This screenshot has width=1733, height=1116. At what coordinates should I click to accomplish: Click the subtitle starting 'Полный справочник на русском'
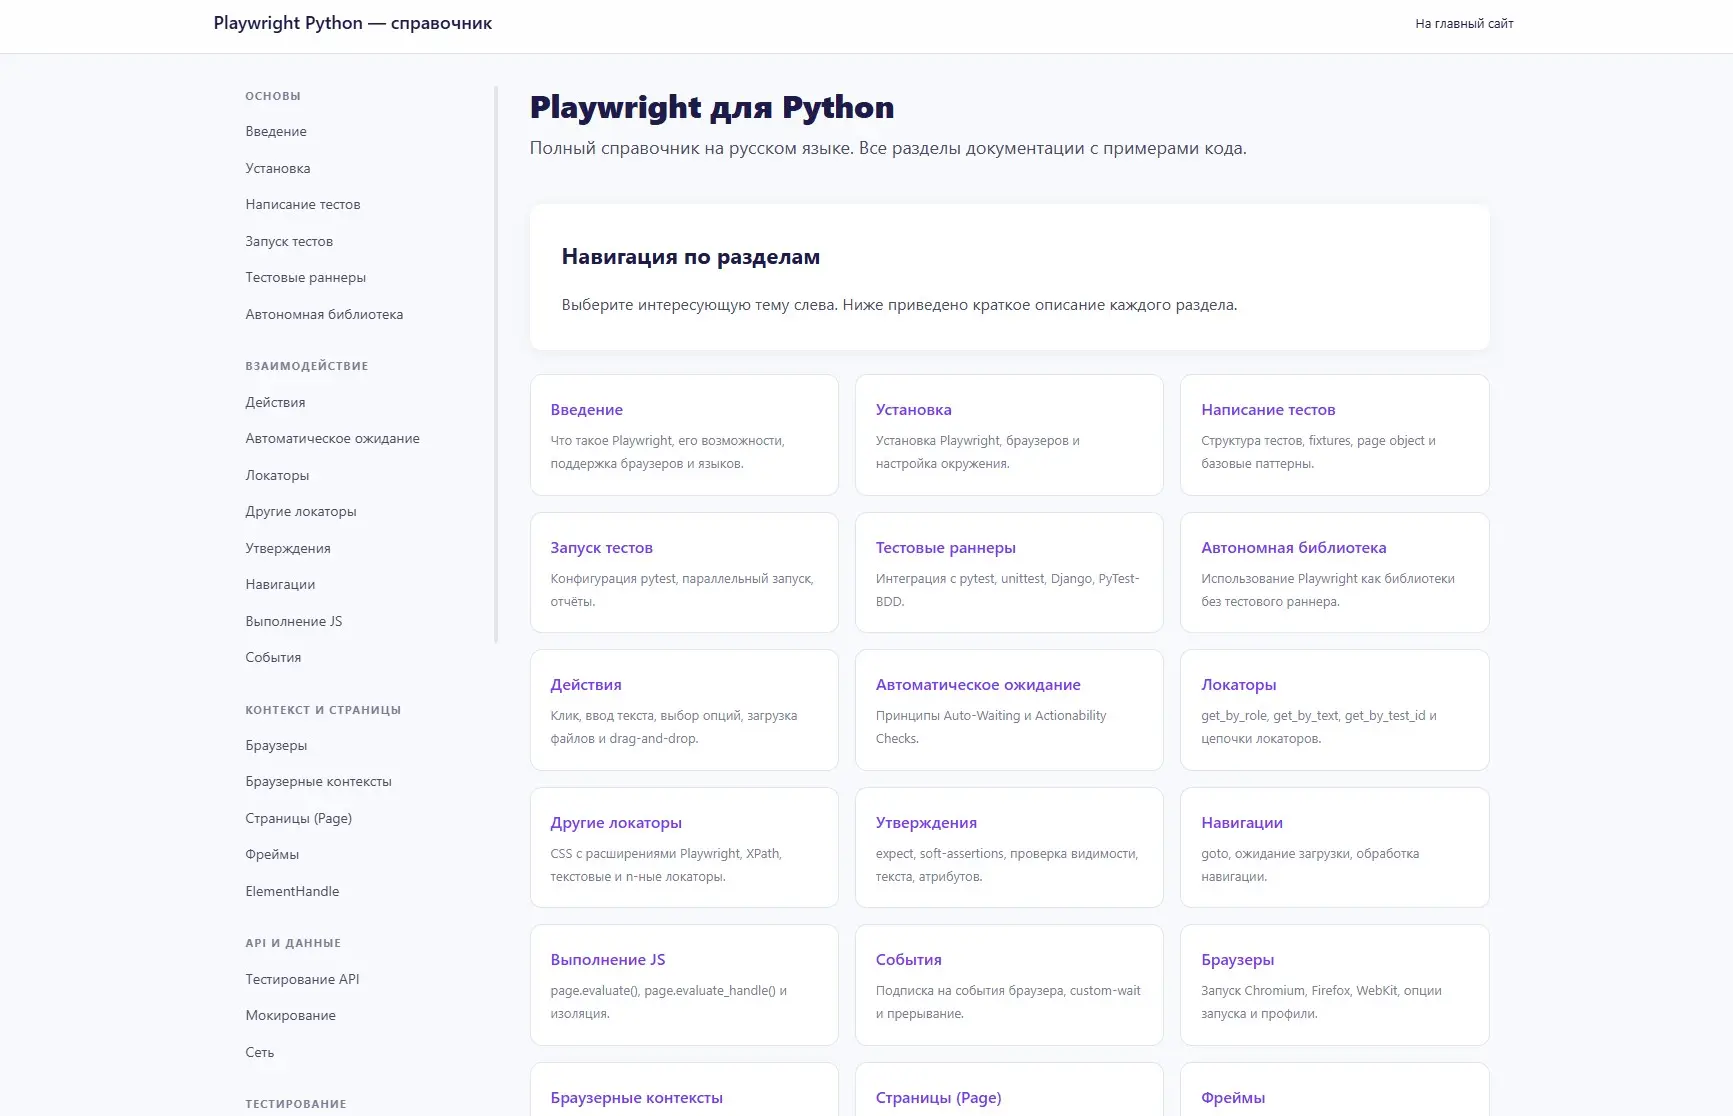[888, 148]
